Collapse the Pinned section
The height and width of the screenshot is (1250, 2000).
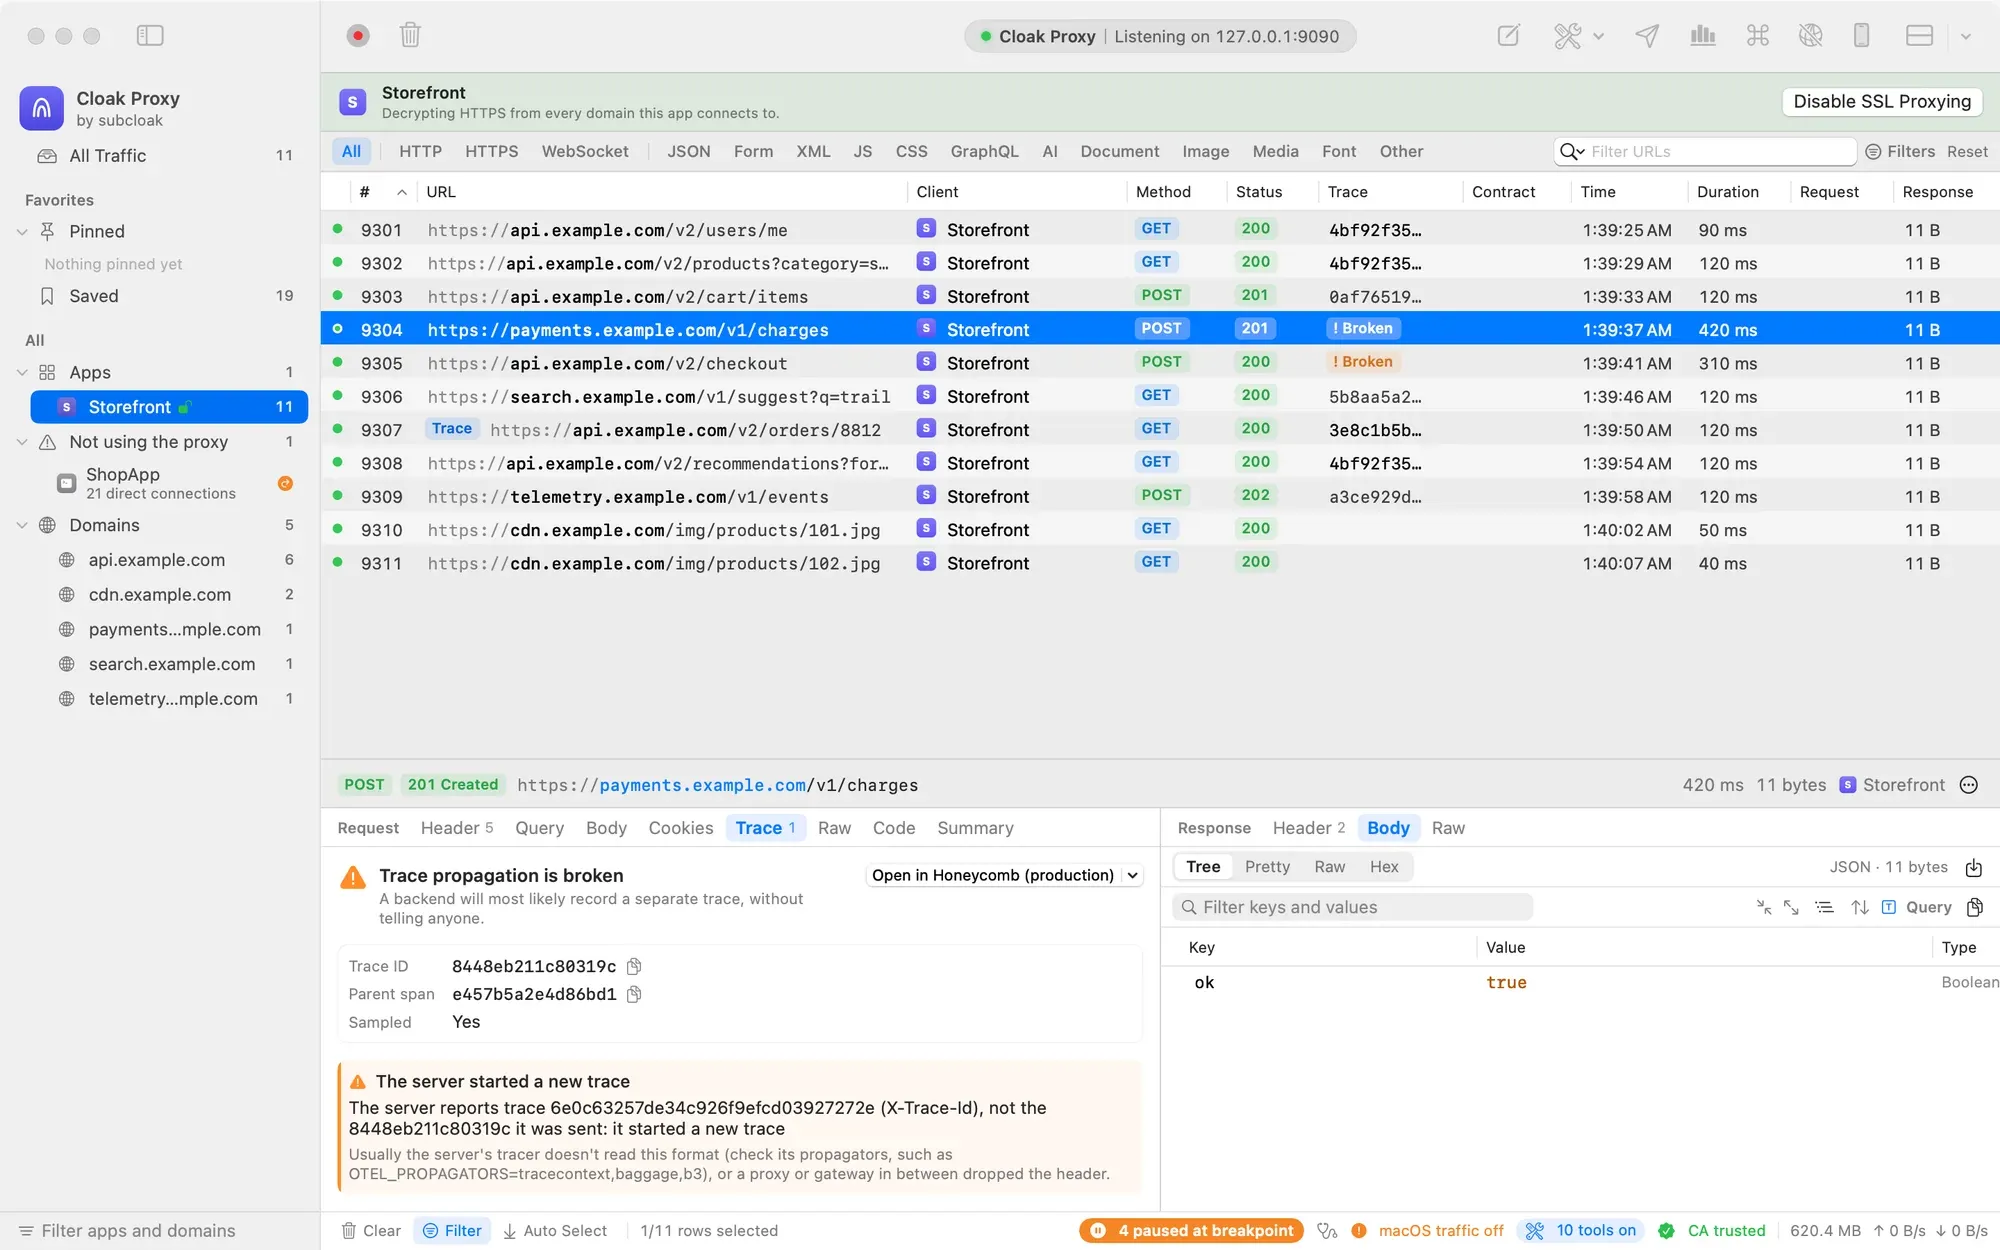22,232
